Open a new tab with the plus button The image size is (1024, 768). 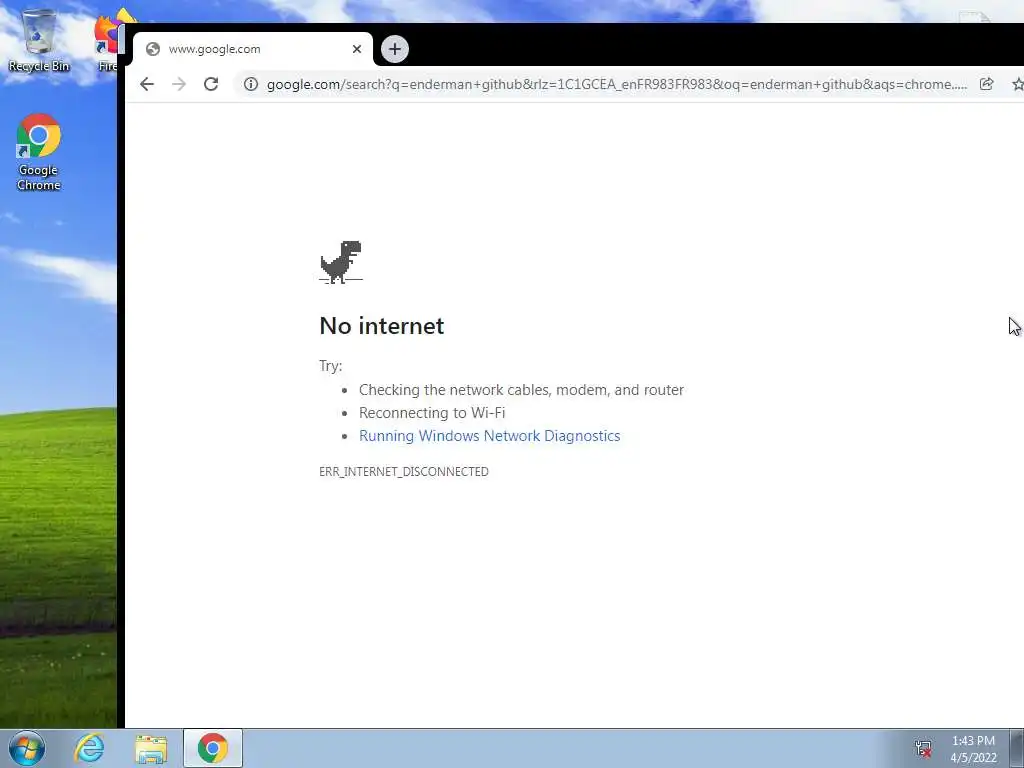(394, 49)
